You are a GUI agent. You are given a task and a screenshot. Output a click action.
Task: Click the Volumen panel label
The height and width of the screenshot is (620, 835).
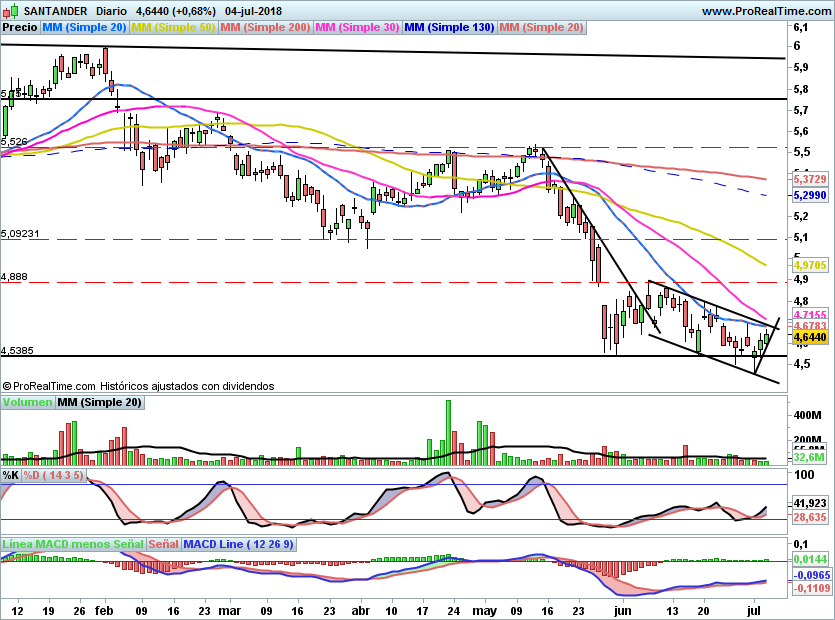27,402
